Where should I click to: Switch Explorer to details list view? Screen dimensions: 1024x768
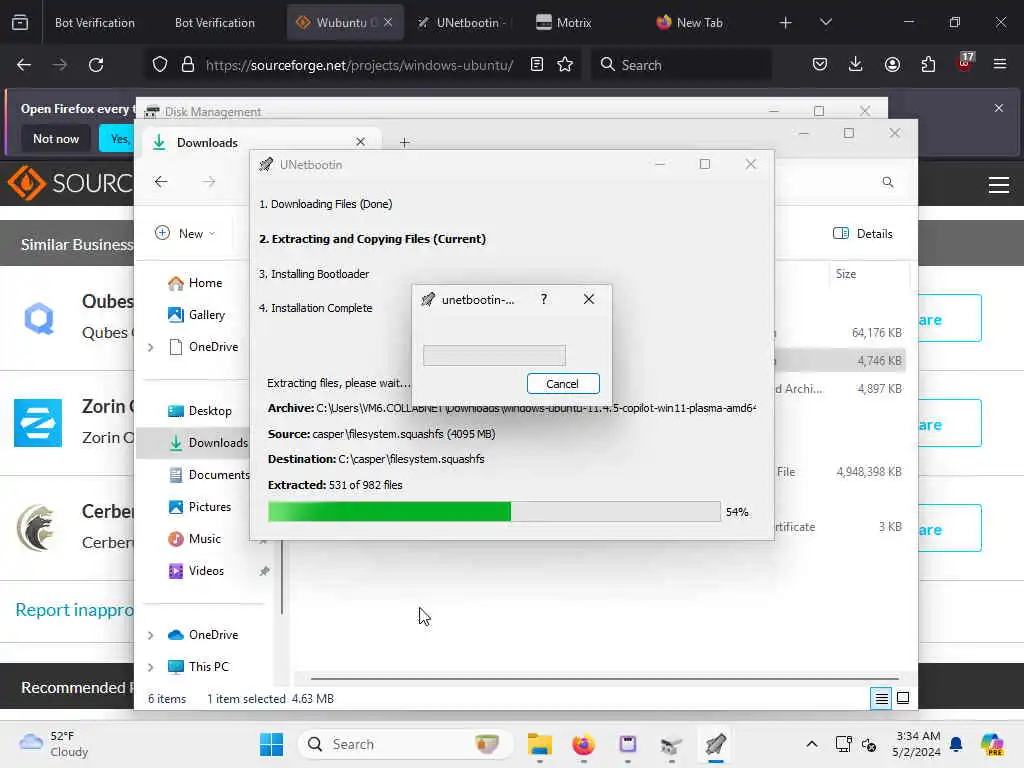(x=881, y=699)
